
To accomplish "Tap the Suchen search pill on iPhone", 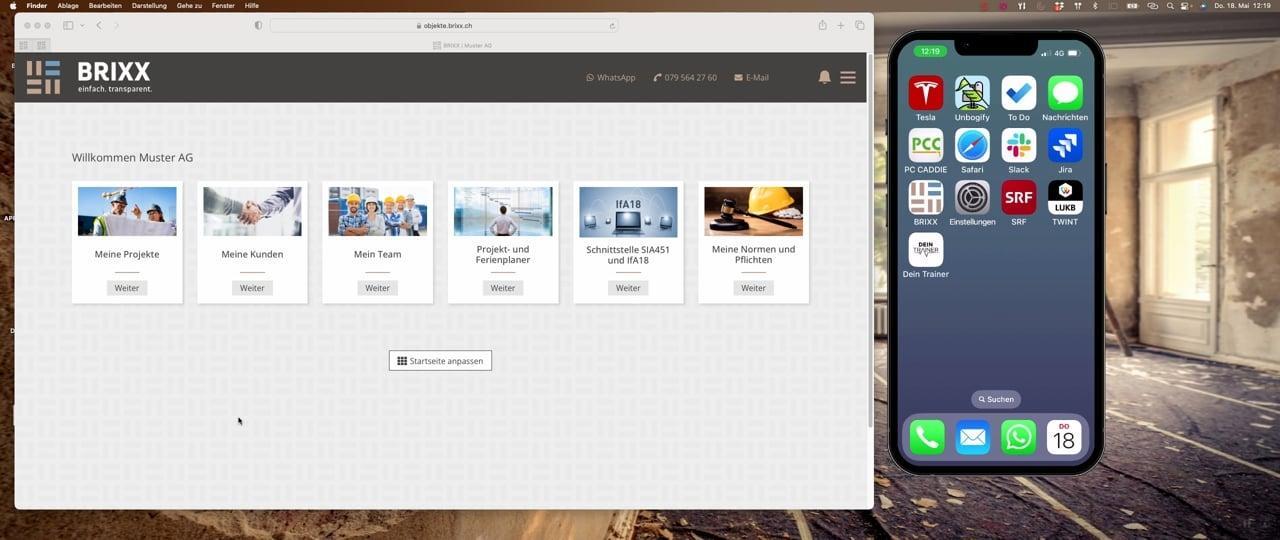I will 996,399.
